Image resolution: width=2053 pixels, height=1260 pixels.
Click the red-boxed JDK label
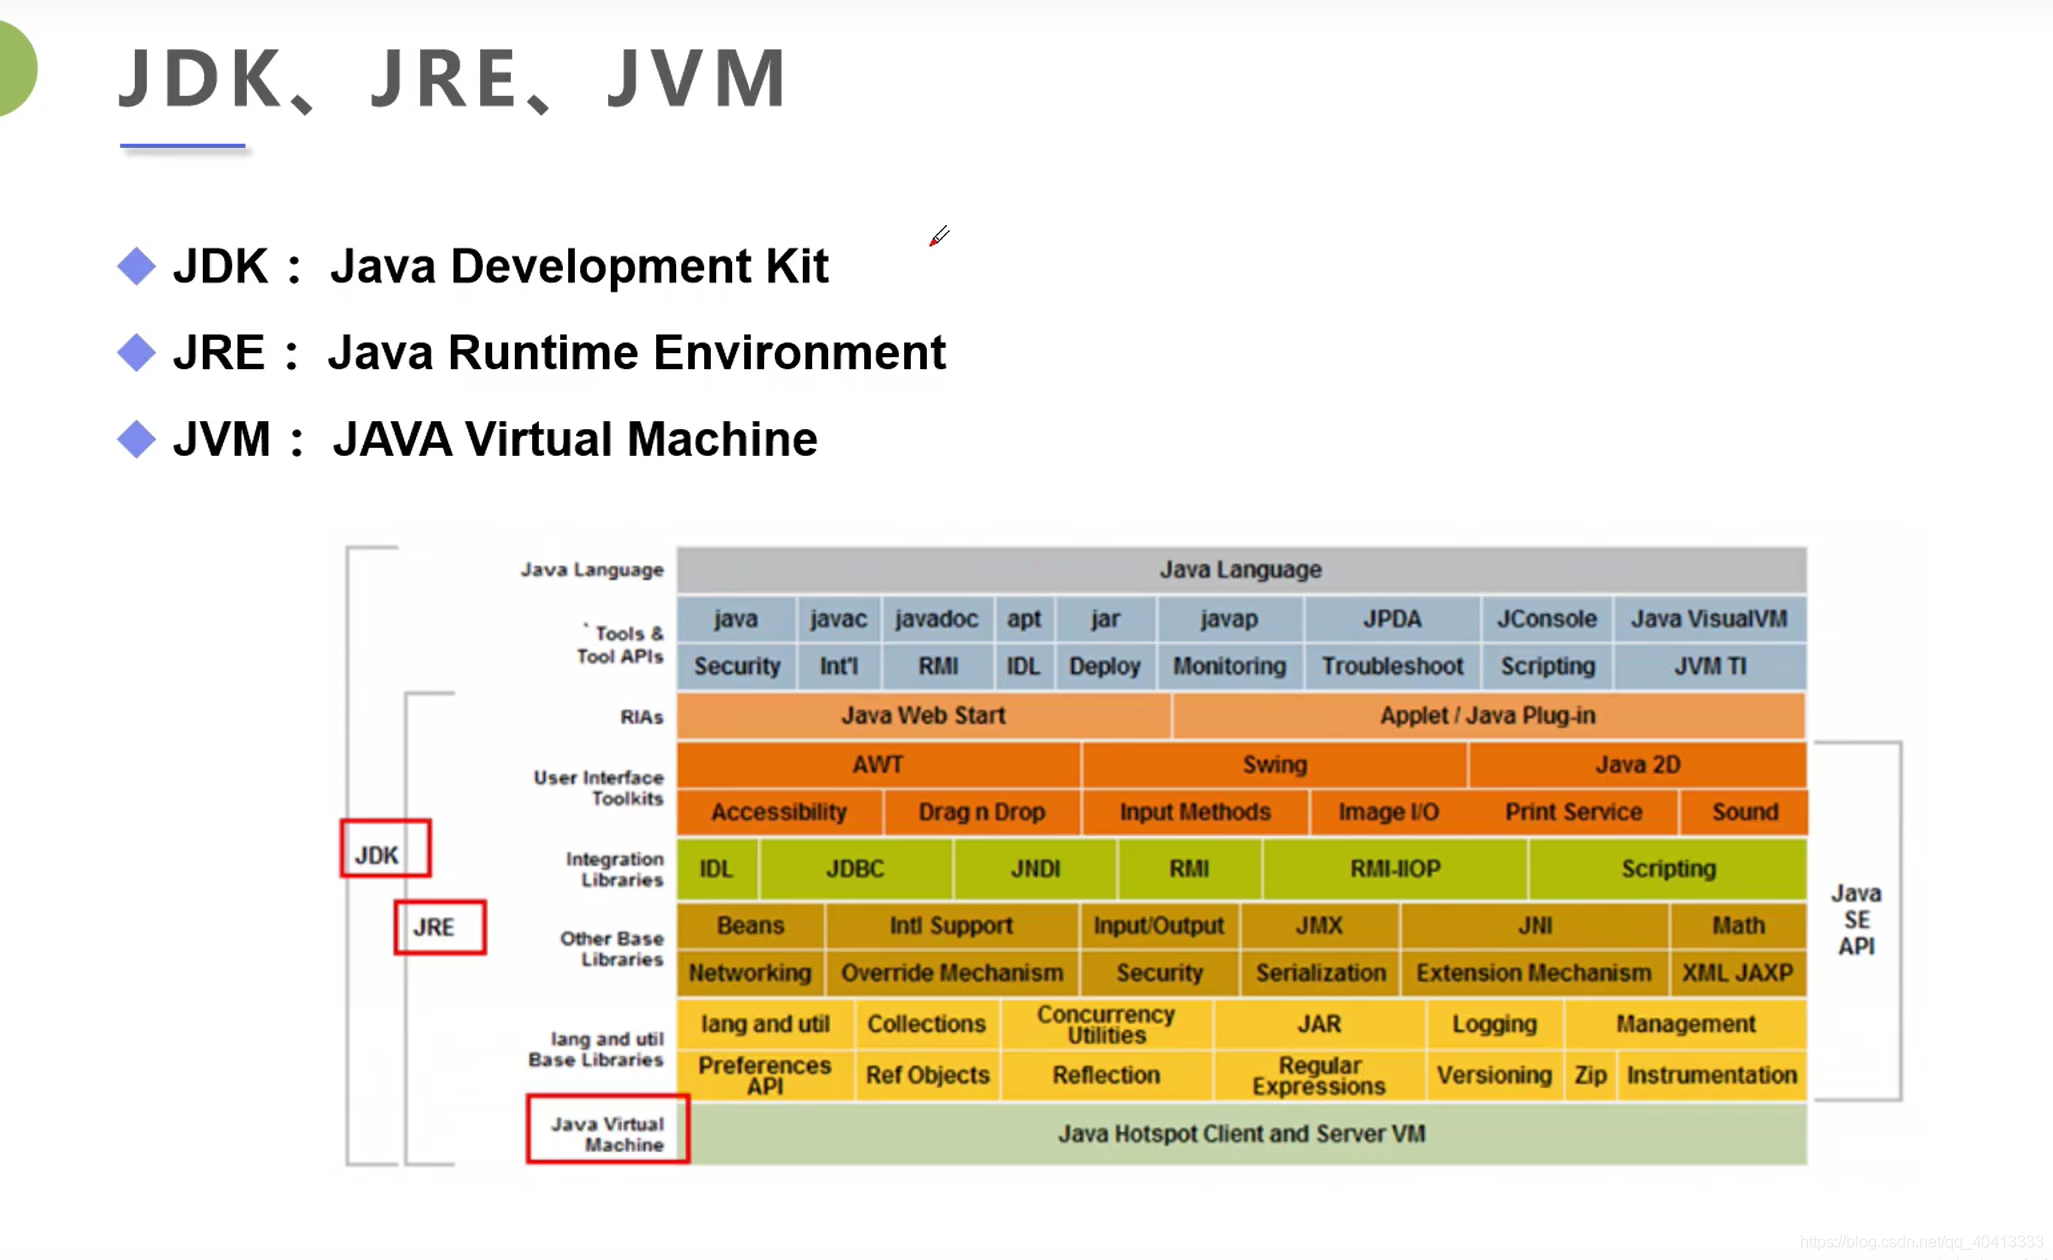click(385, 849)
